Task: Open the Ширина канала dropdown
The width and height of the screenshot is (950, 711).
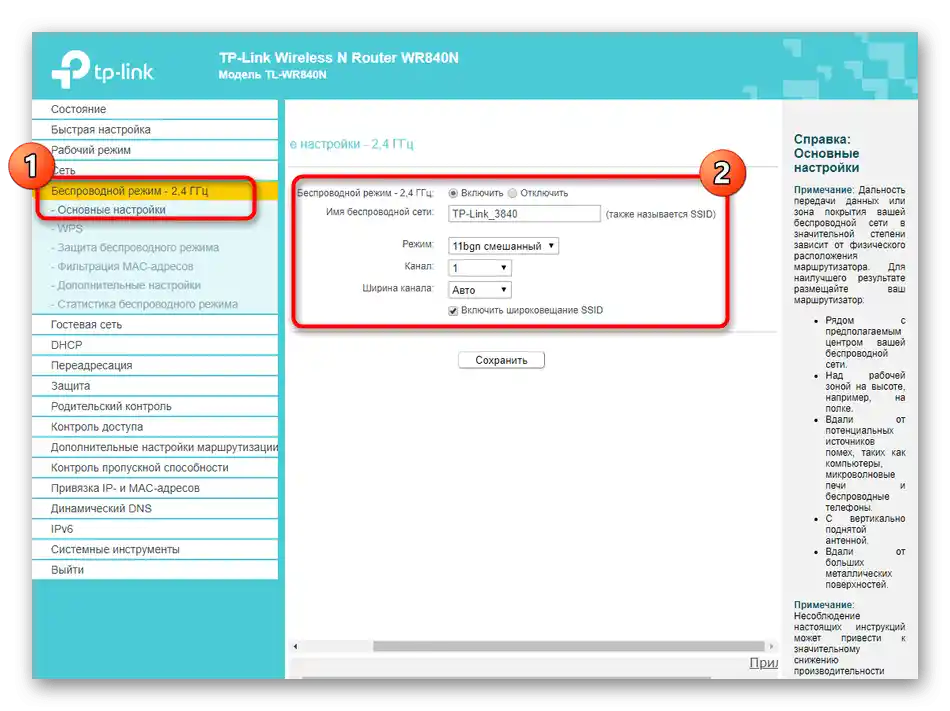Action: point(479,290)
